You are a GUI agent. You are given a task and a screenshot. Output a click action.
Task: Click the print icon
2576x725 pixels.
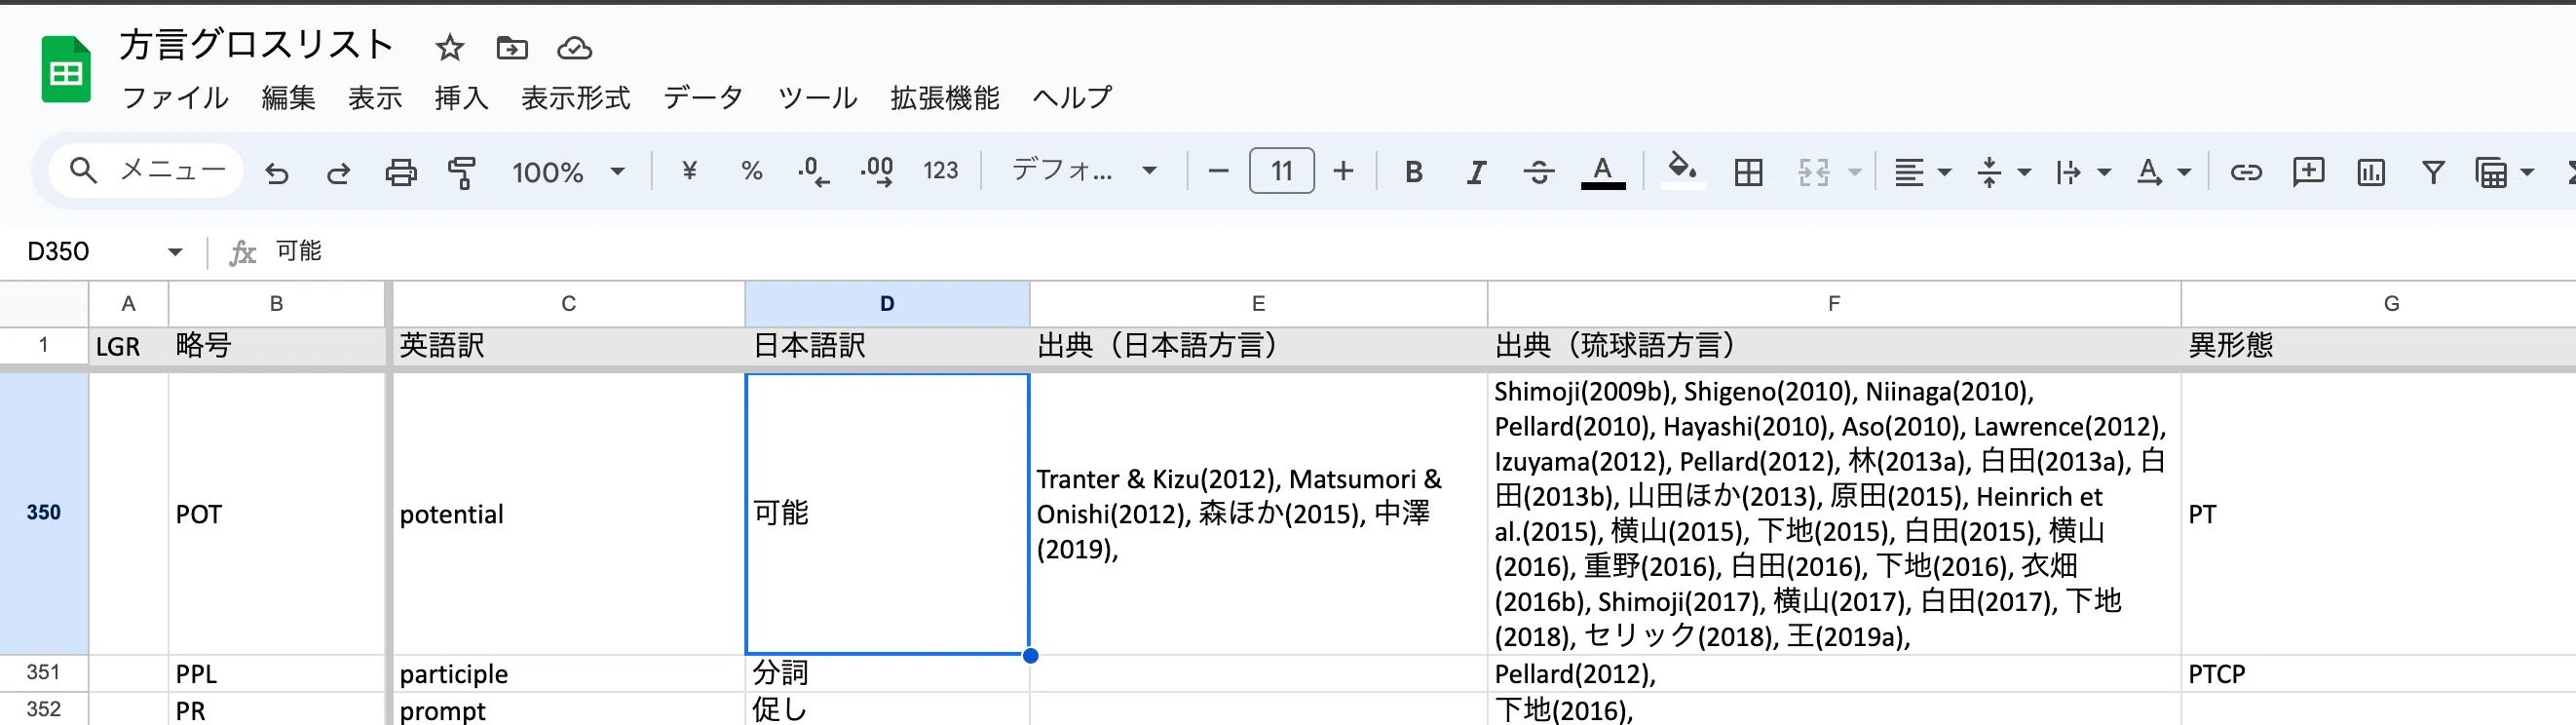coord(400,172)
